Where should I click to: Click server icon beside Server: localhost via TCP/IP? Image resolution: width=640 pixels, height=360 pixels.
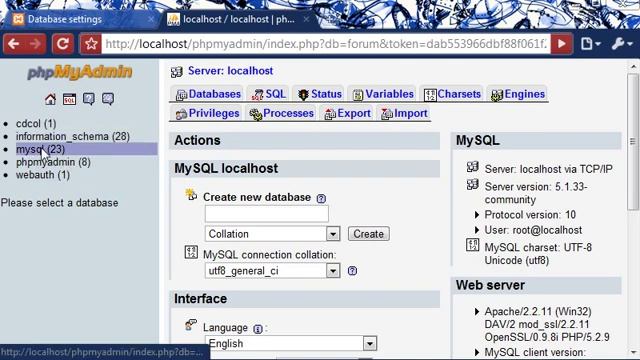pos(473,167)
